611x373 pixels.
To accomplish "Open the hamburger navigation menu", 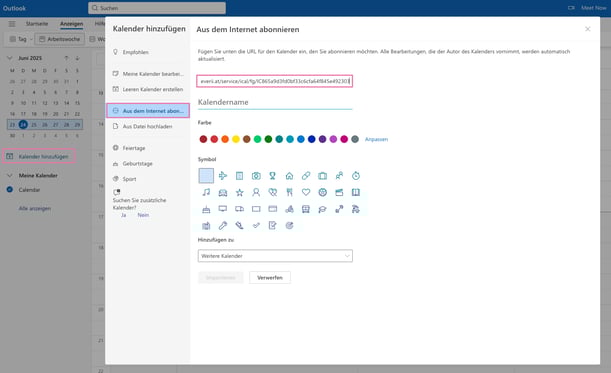I will click(12, 24).
